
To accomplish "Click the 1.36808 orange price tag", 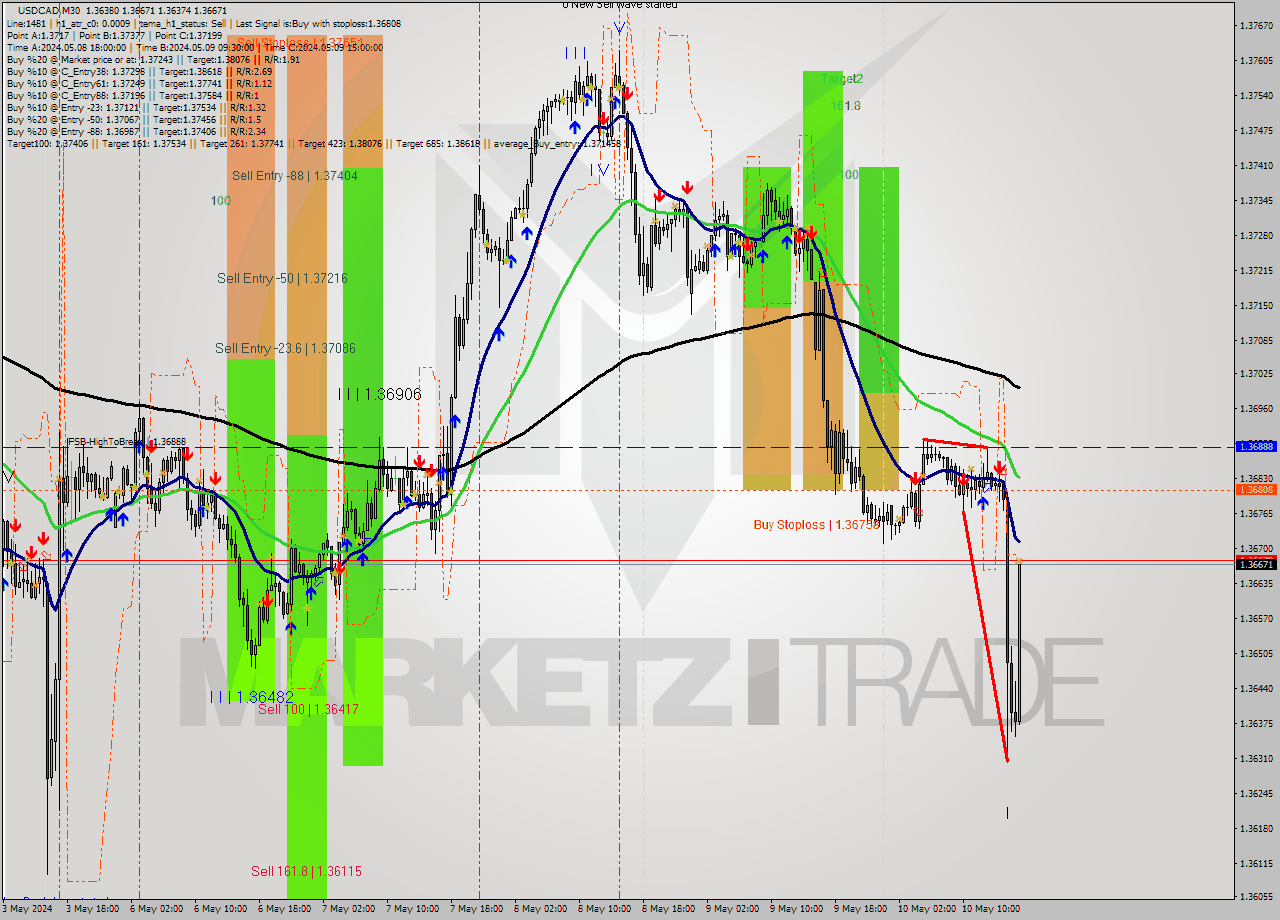I will click(x=1256, y=490).
